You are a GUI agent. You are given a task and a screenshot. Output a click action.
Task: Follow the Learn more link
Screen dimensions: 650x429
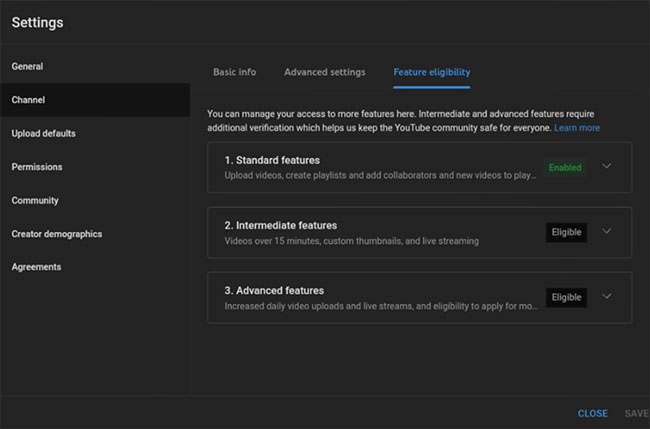coord(577,128)
